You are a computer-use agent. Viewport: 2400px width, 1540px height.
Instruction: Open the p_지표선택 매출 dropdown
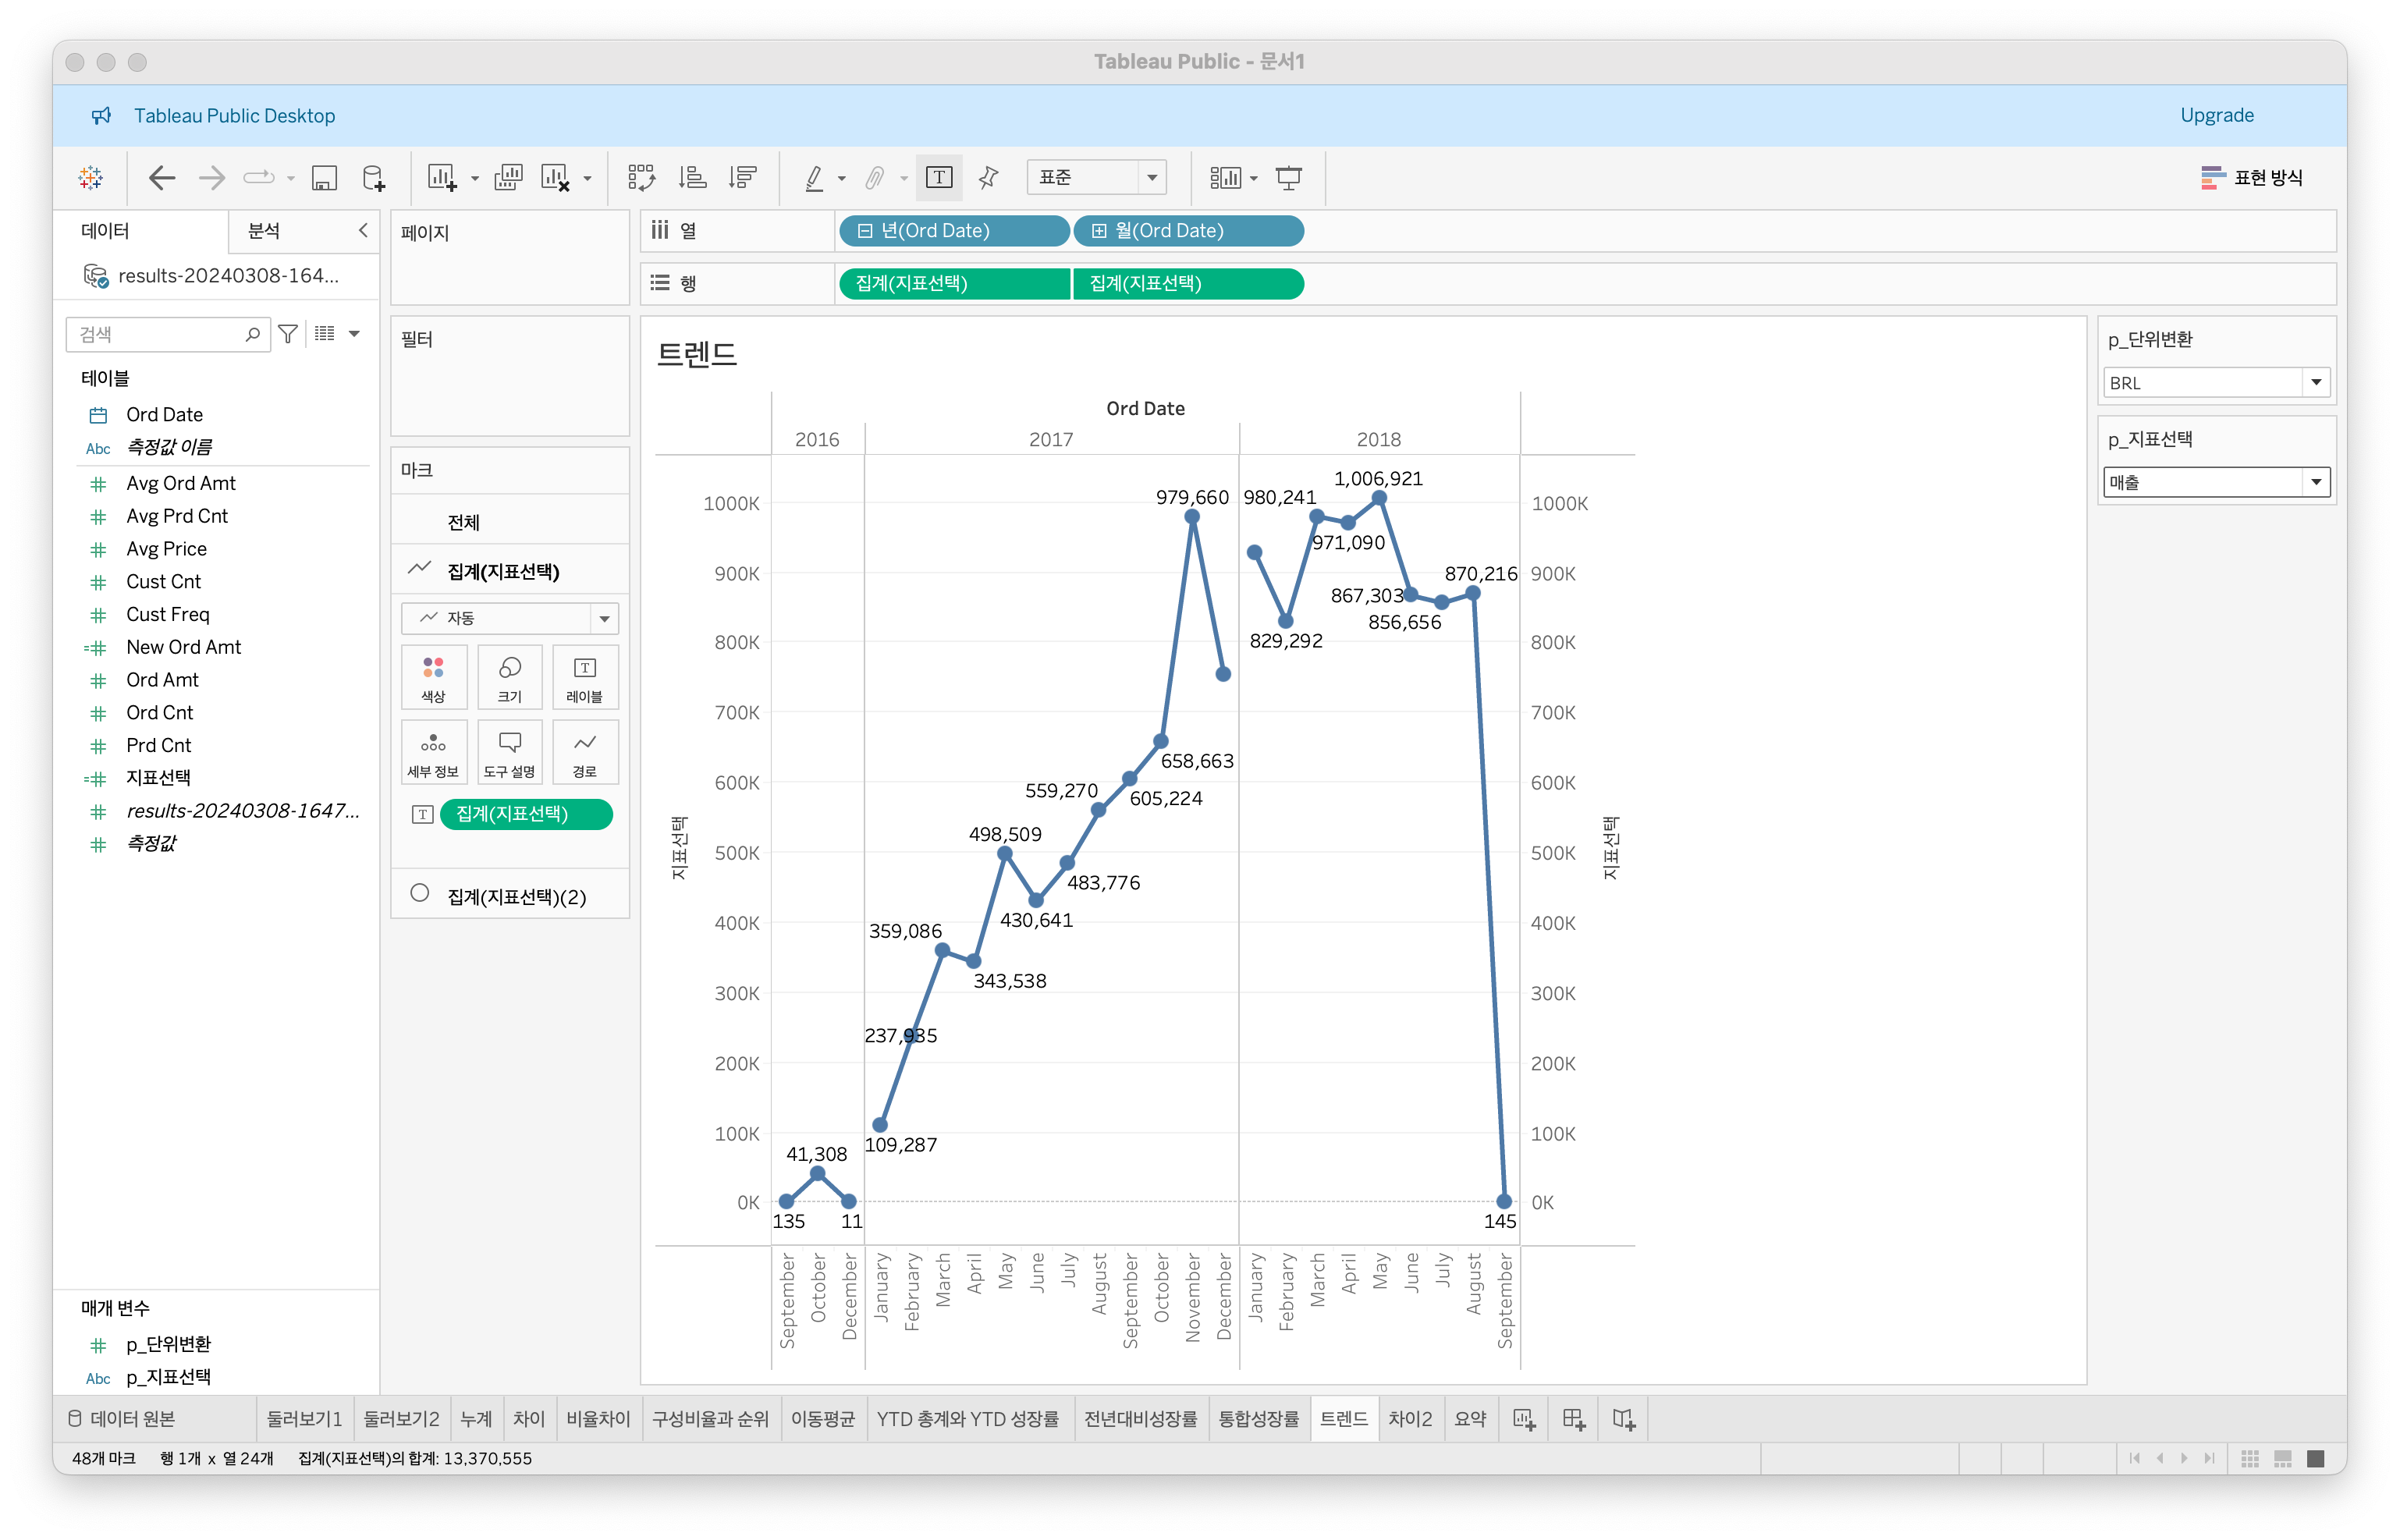pyautogui.click(x=2316, y=482)
